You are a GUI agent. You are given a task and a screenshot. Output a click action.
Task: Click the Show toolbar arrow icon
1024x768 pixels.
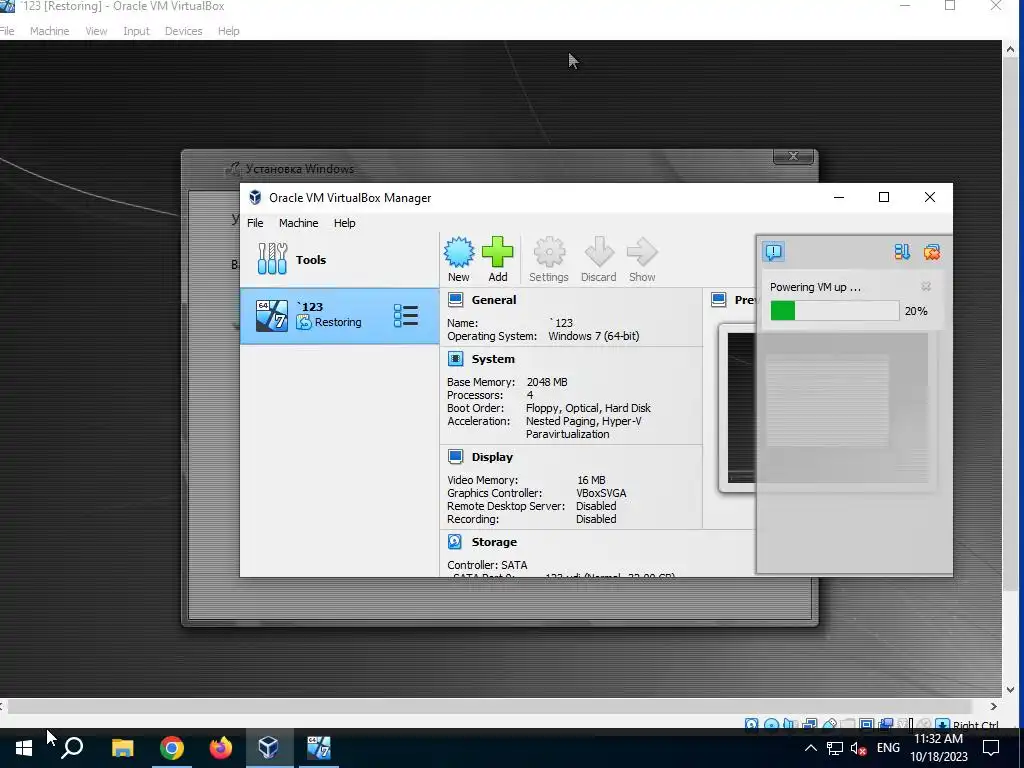642,259
